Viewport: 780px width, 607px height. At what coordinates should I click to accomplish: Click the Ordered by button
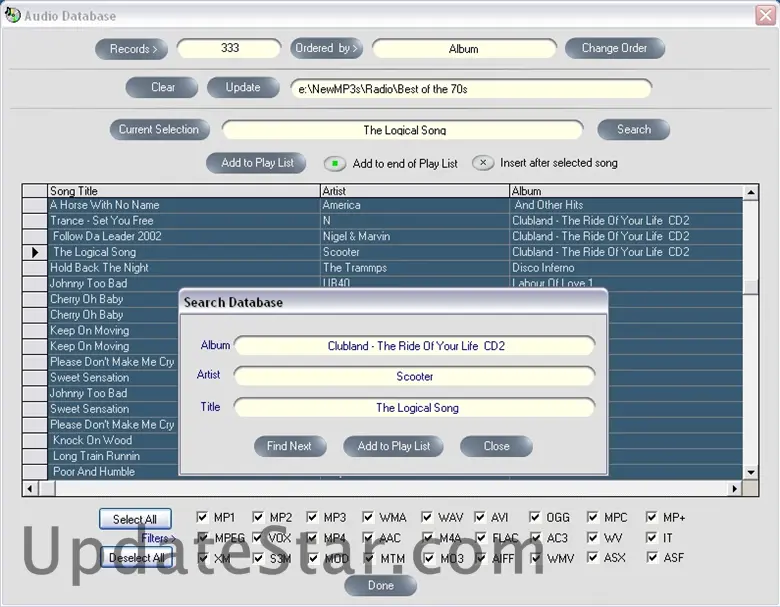[x=326, y=48]
